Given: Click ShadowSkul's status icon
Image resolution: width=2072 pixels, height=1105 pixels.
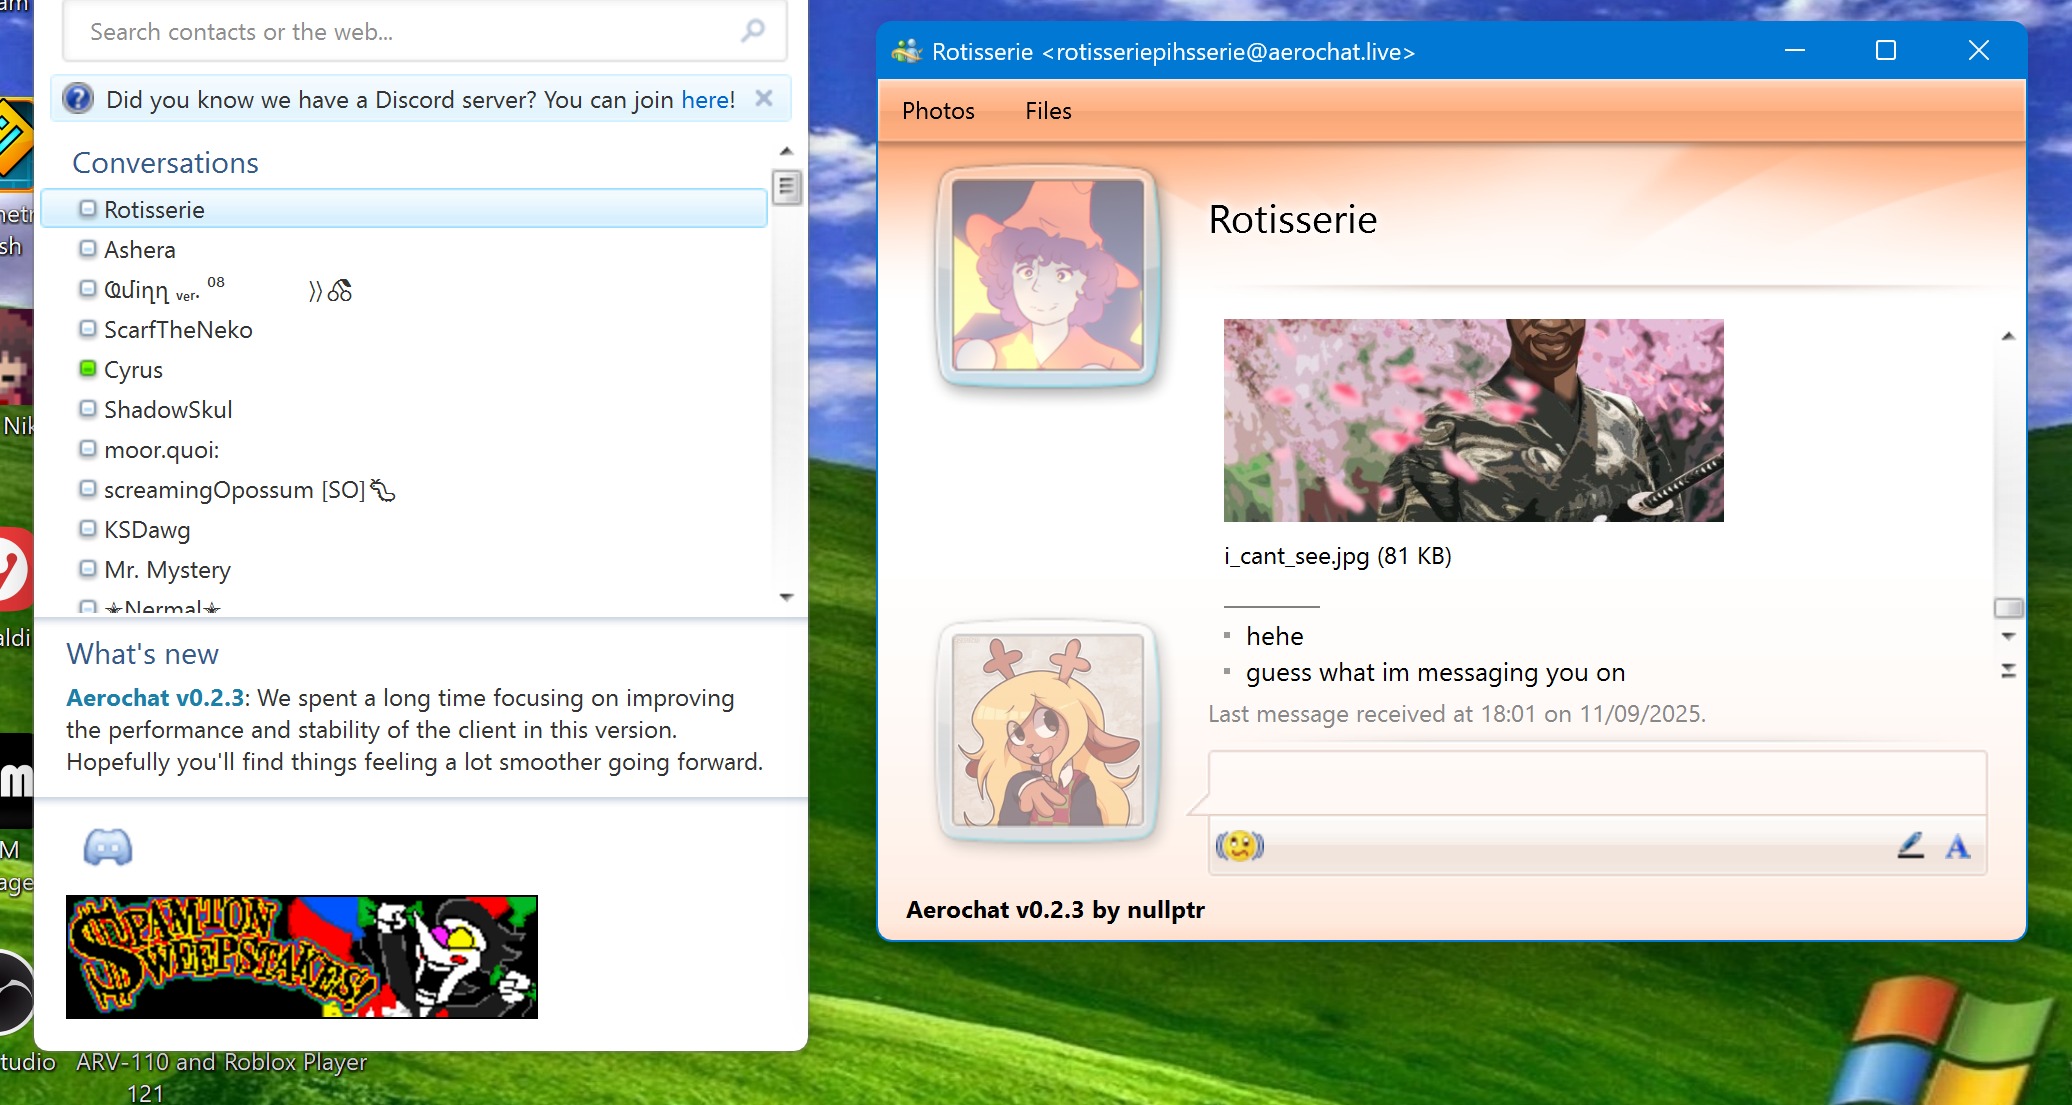Looking at the screenshot, I should click(x=88, y=409).
